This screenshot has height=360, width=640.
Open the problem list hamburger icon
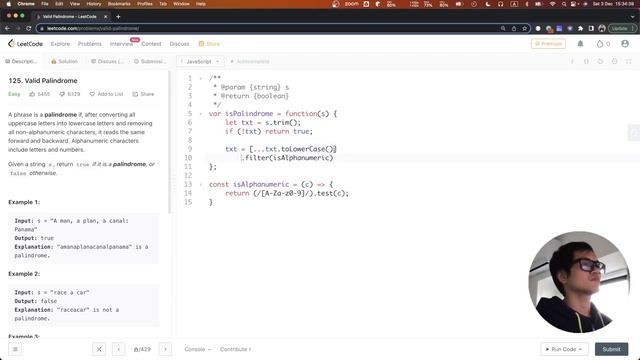pyautogui.click(x=15, y=349)
